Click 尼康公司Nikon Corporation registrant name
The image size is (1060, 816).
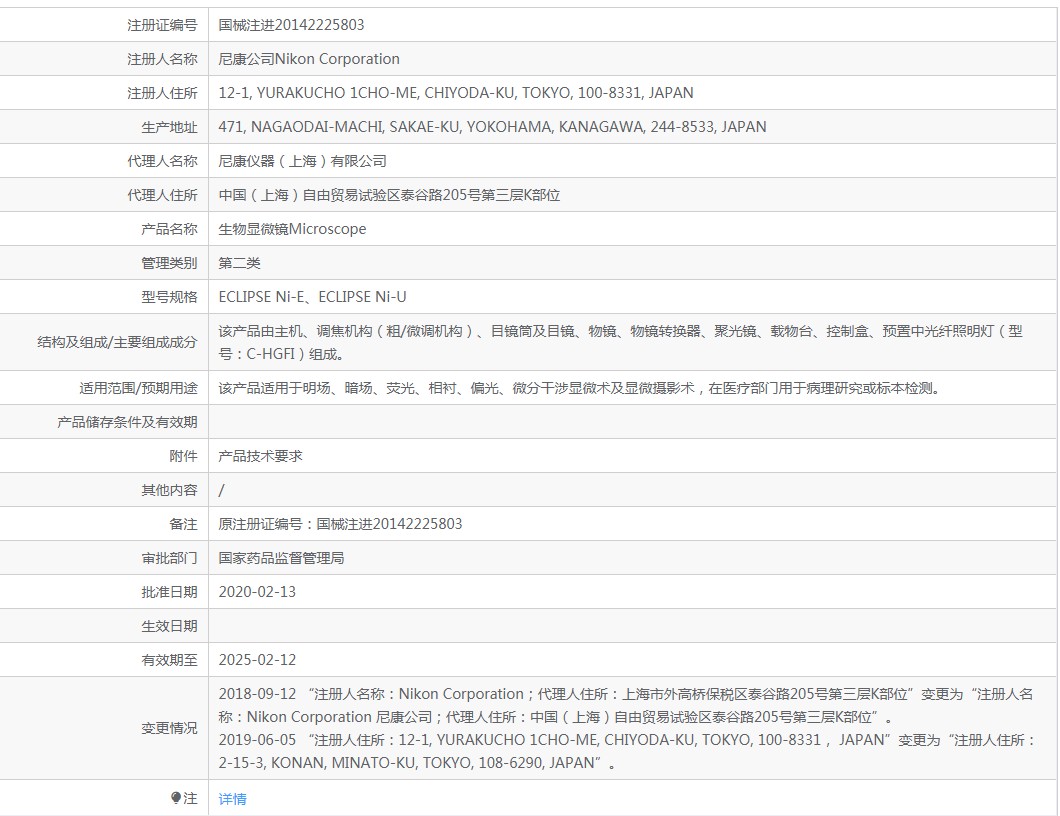[x=309, y=59]
